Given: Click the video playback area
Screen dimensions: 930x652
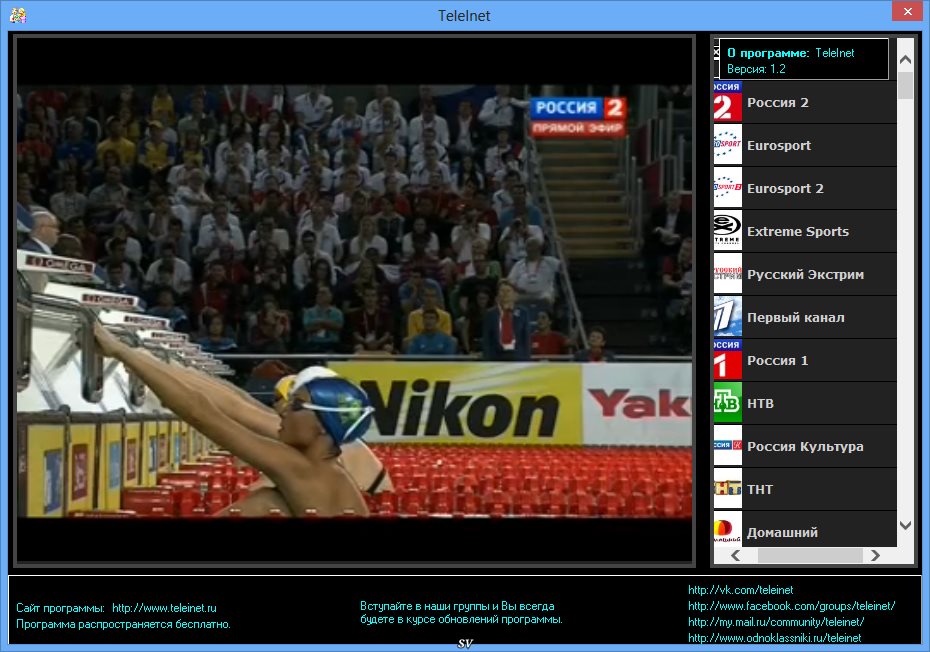Looking at the screenshot, I should point(354,300).
